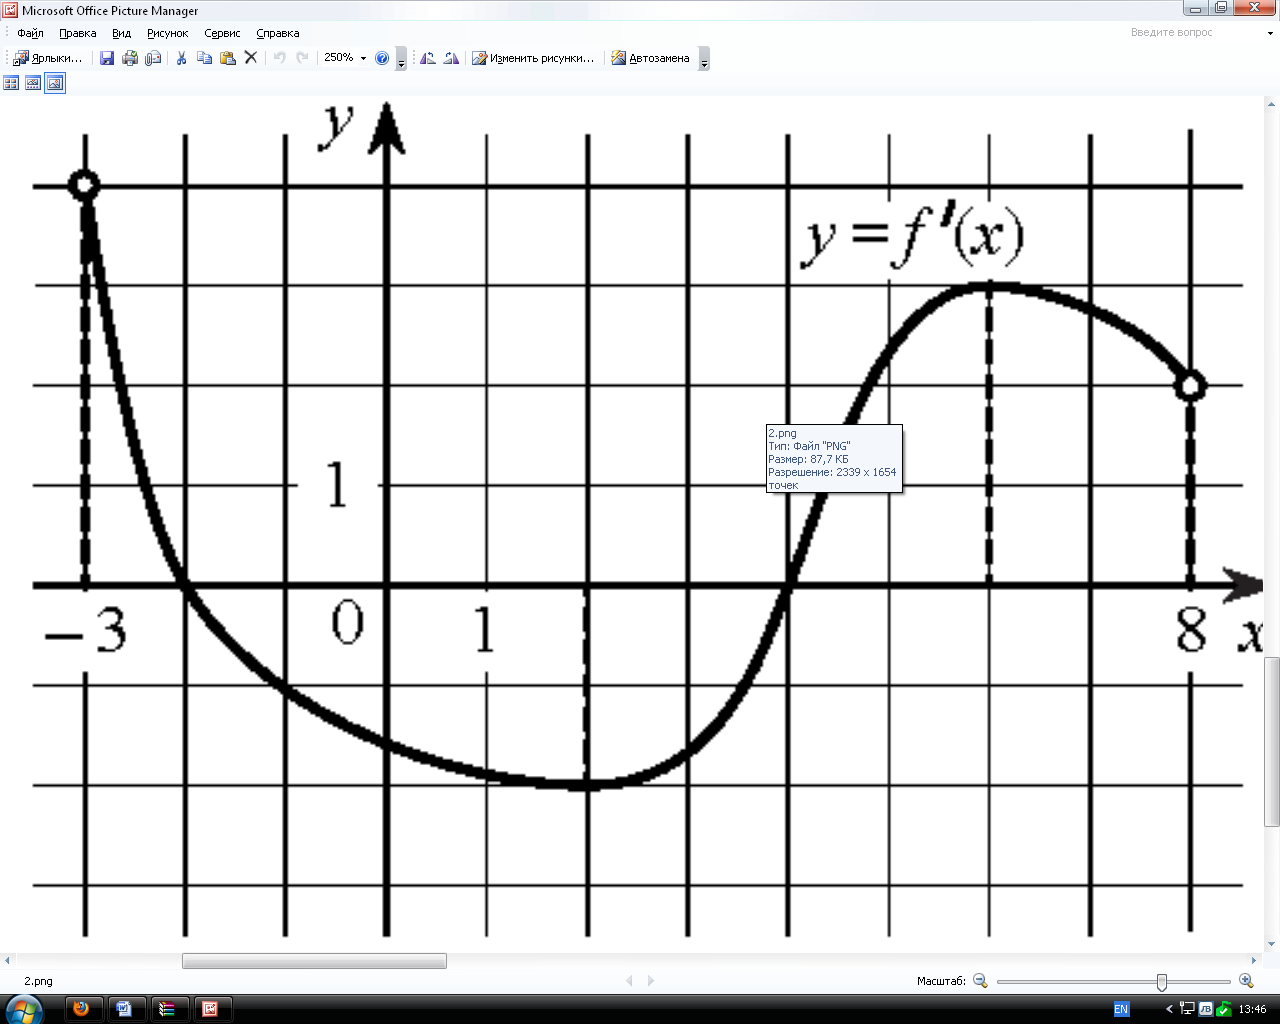
Task: Click the Copy icon in toolbar
Action: click(x=204, y=58)
